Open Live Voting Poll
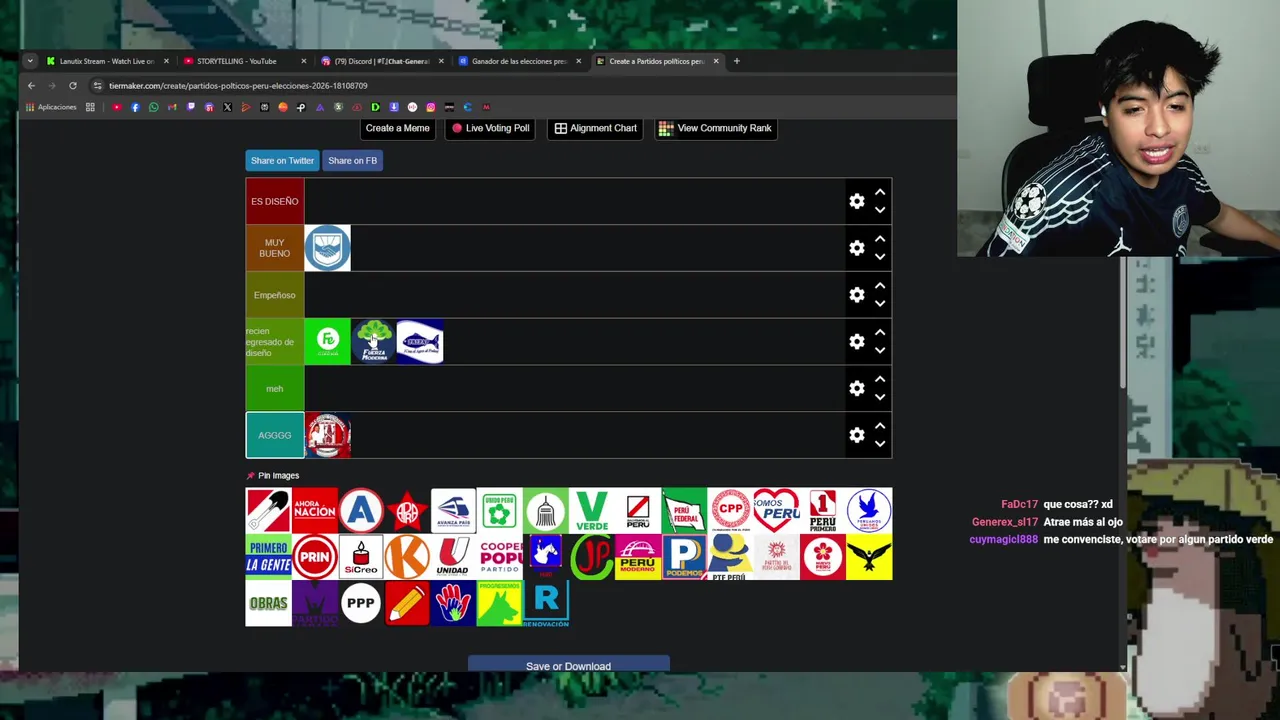 tap(490, 128)
